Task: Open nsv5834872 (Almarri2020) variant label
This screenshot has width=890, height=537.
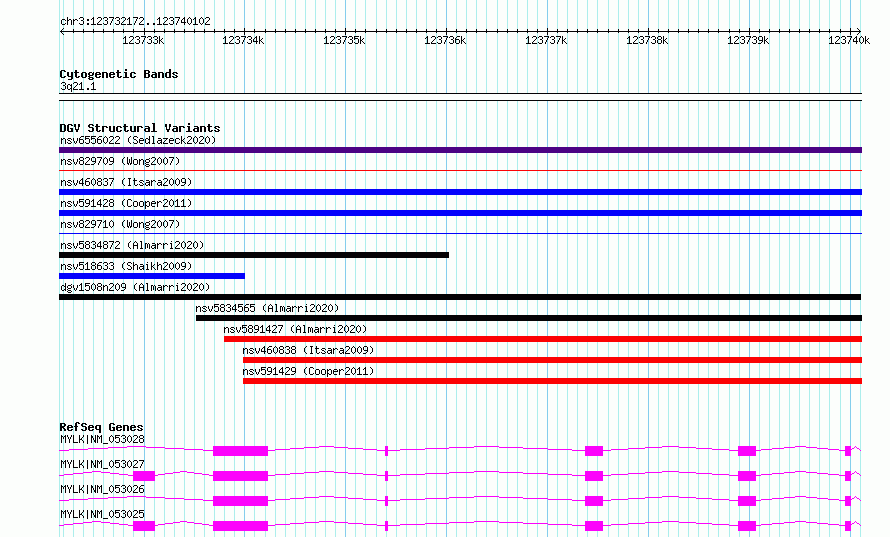Action: point(132,245)
